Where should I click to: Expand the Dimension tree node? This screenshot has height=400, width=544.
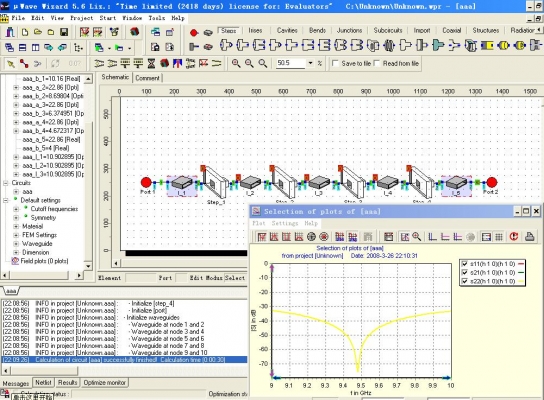[x=16, y=252]
